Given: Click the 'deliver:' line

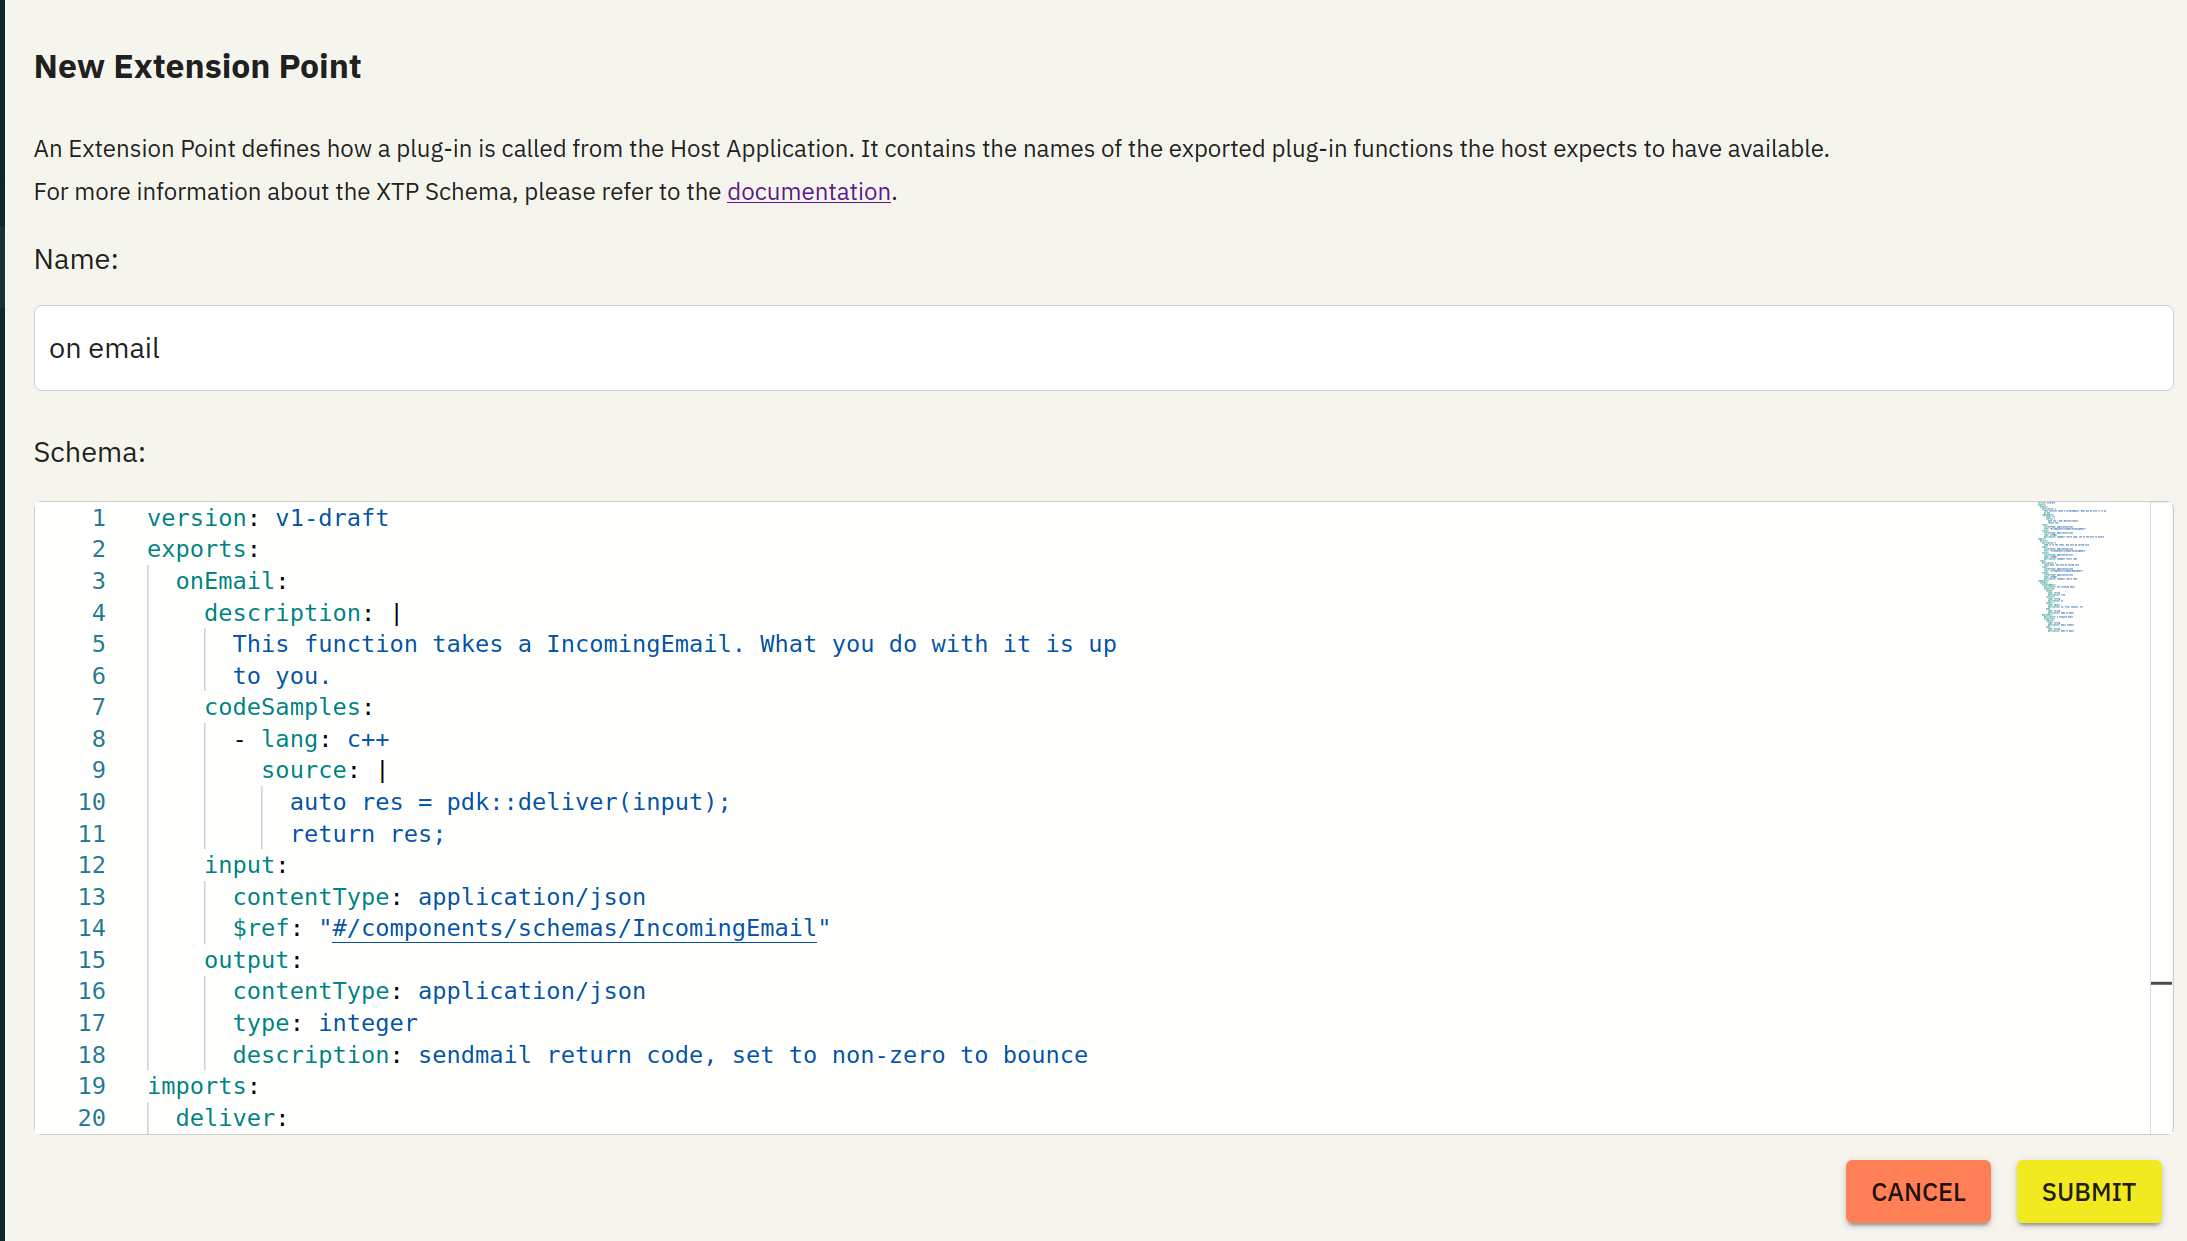Looking at the screenshot, I should coord(232,1118).
